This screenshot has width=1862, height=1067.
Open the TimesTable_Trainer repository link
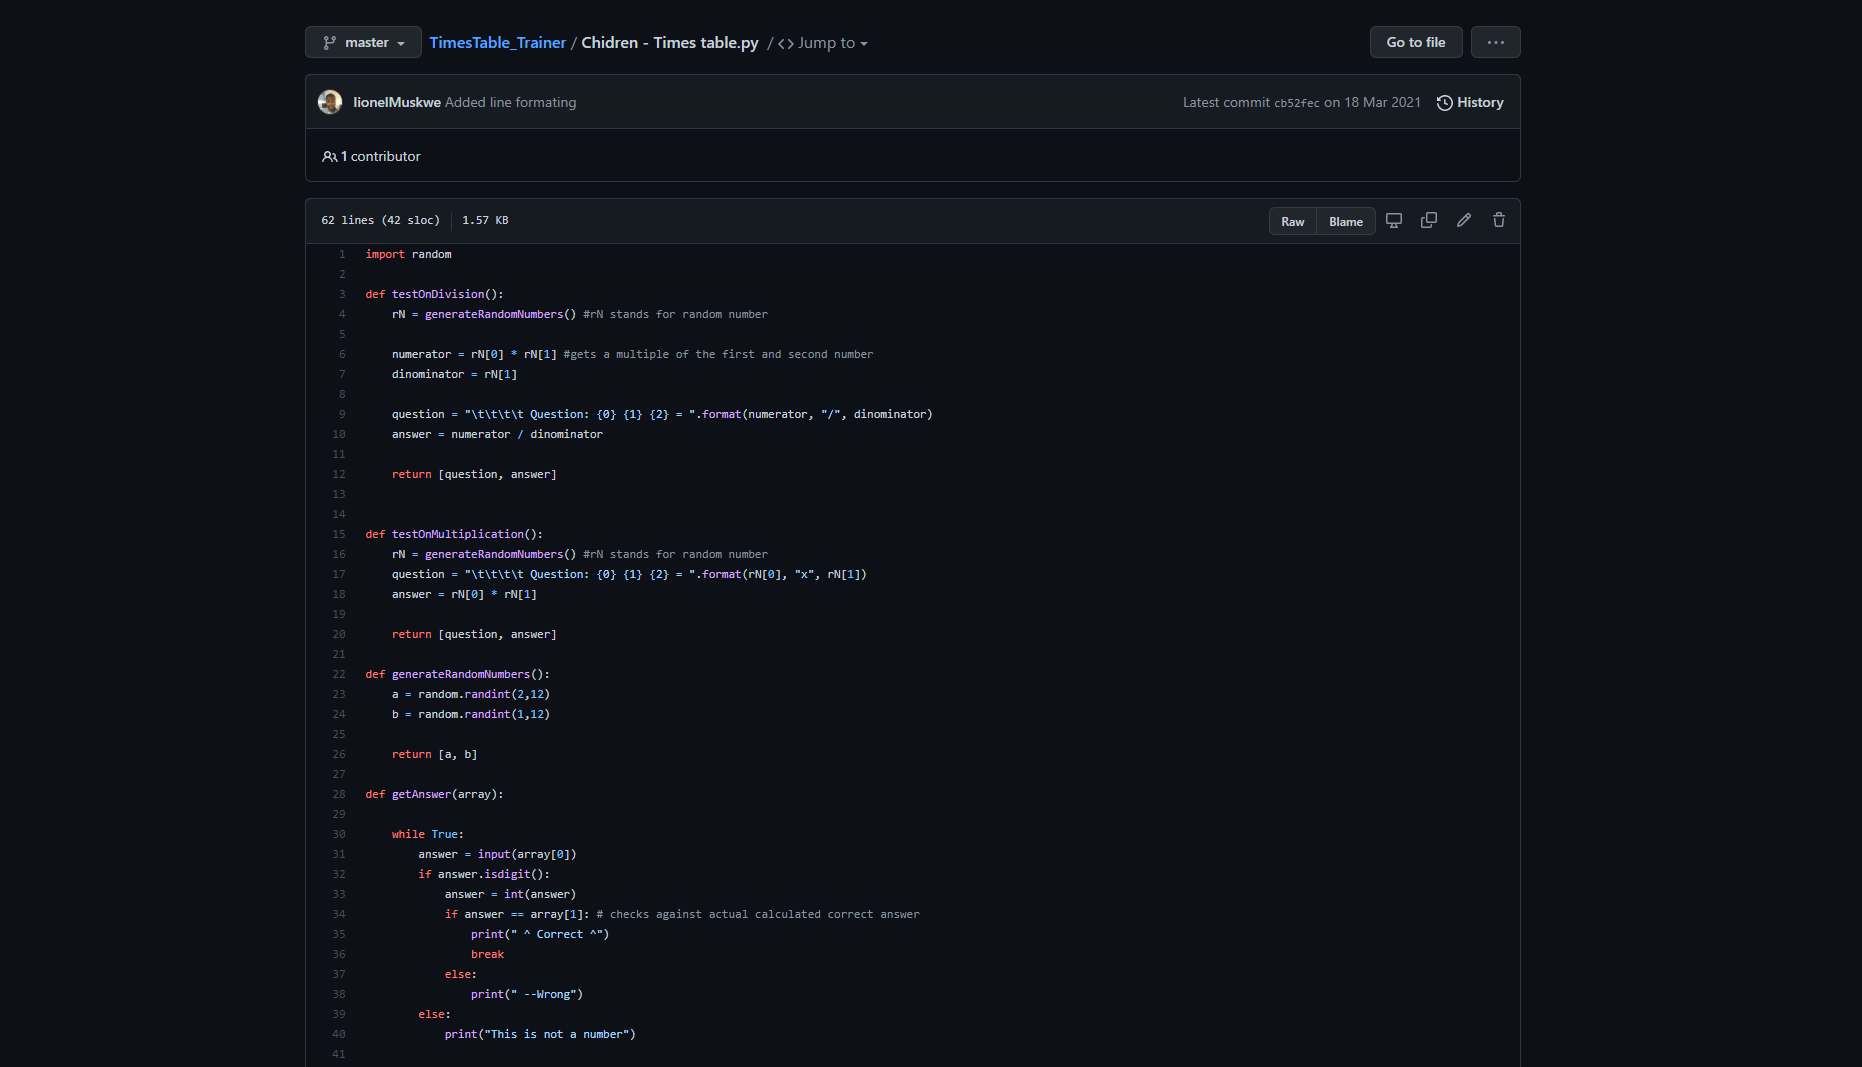[497, 42]
